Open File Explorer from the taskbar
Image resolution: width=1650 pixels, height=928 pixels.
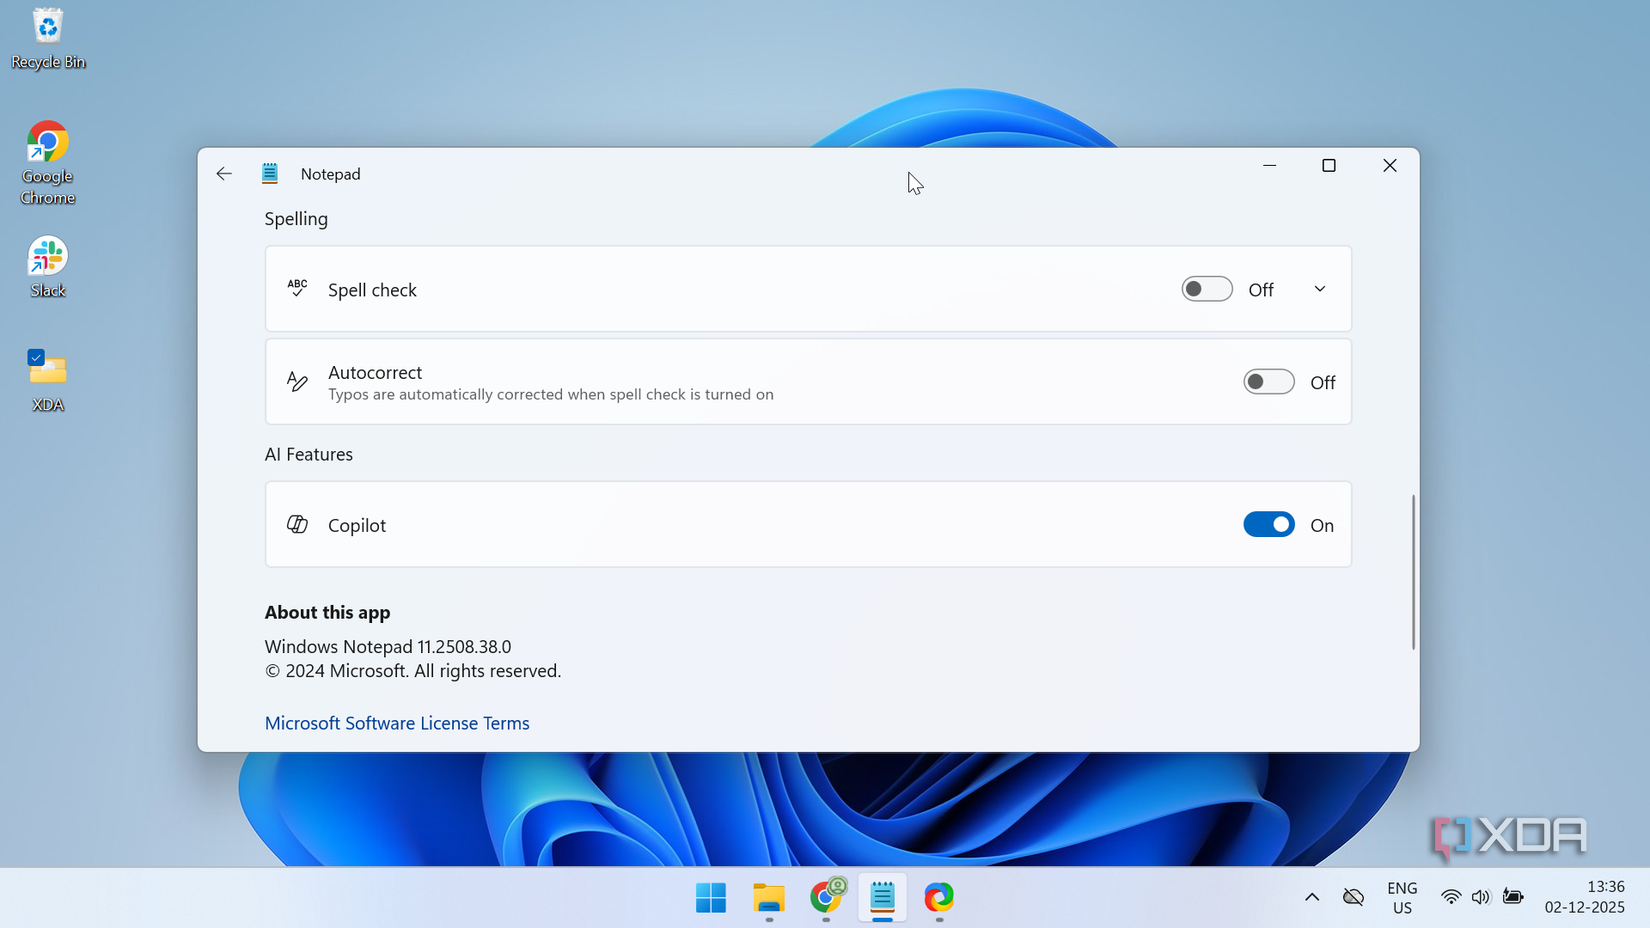pyautogui.click(x=769, y=898)
